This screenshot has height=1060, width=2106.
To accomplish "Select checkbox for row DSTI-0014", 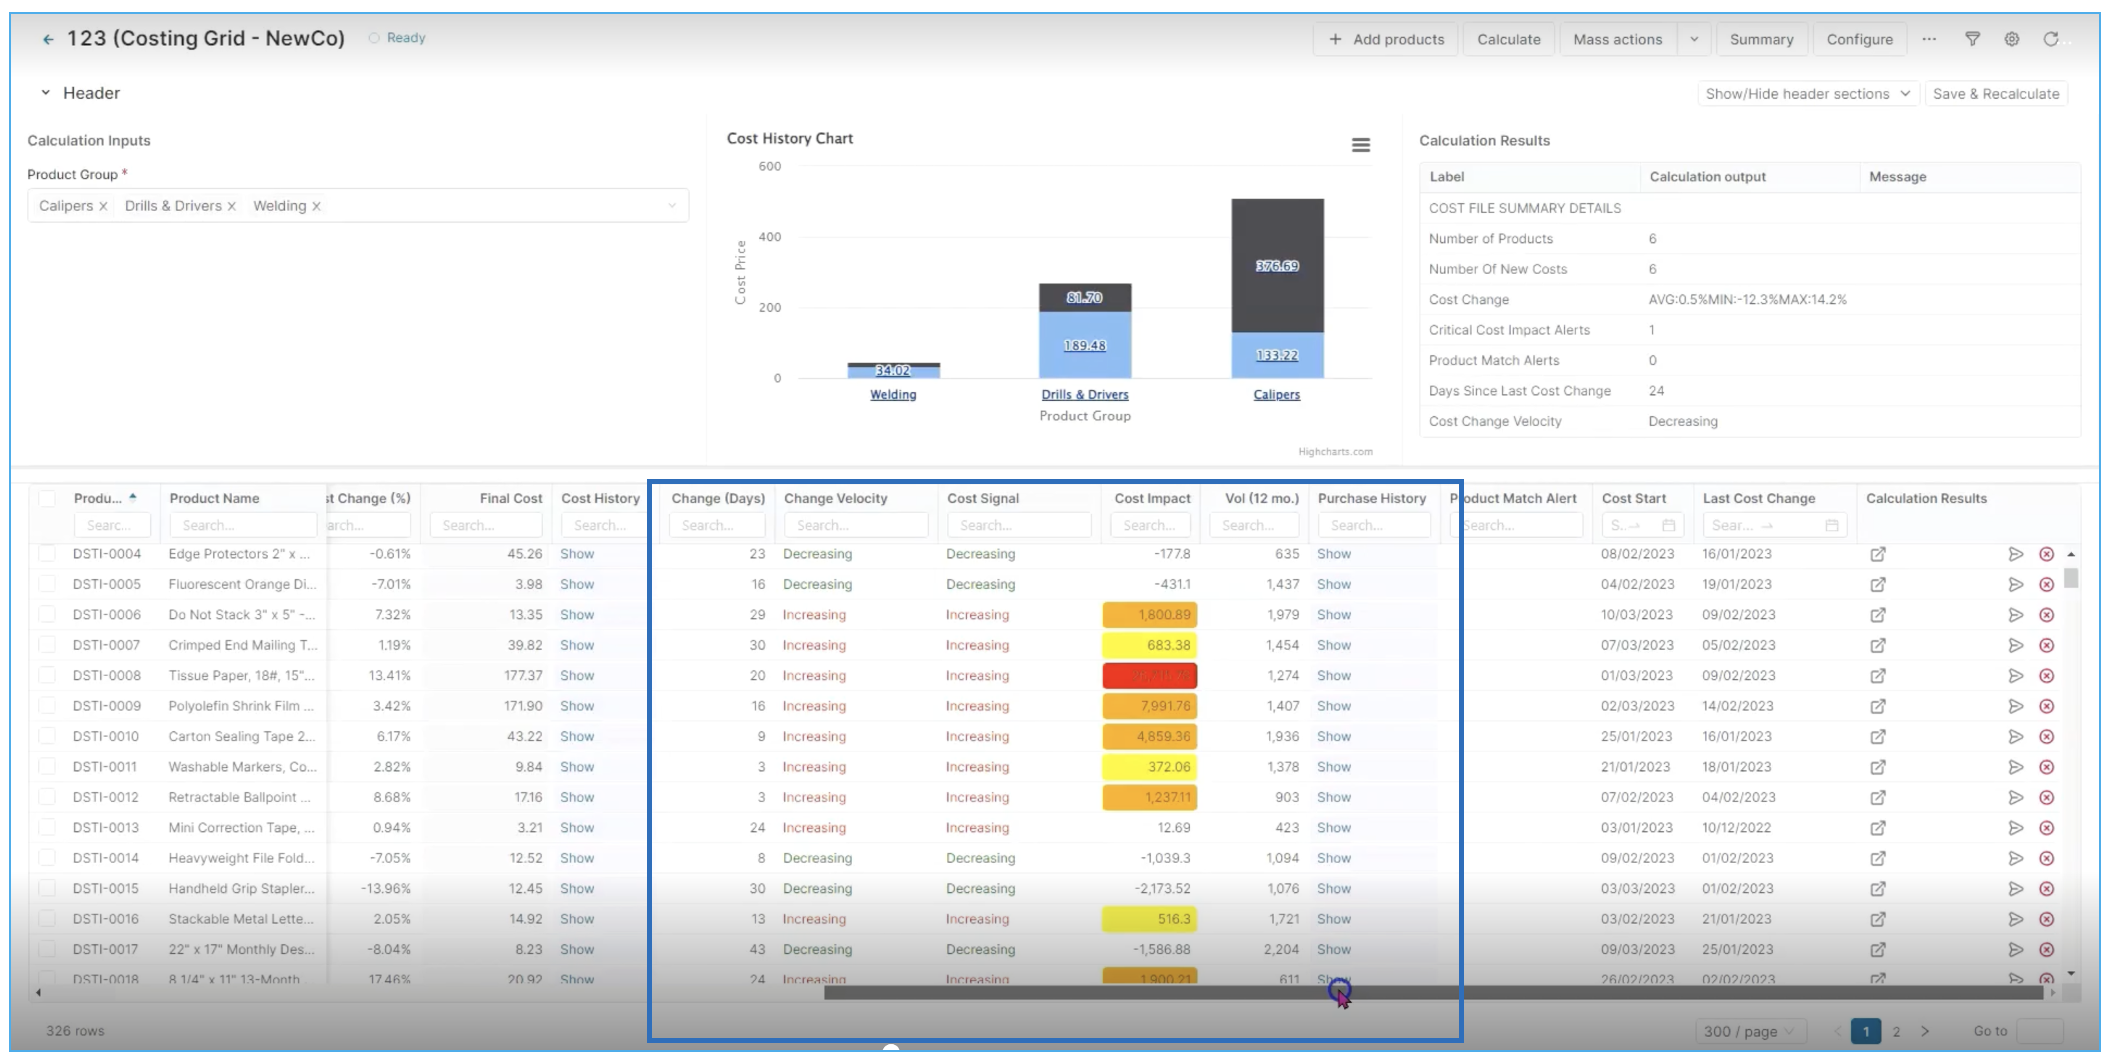I will pos(47,858).
